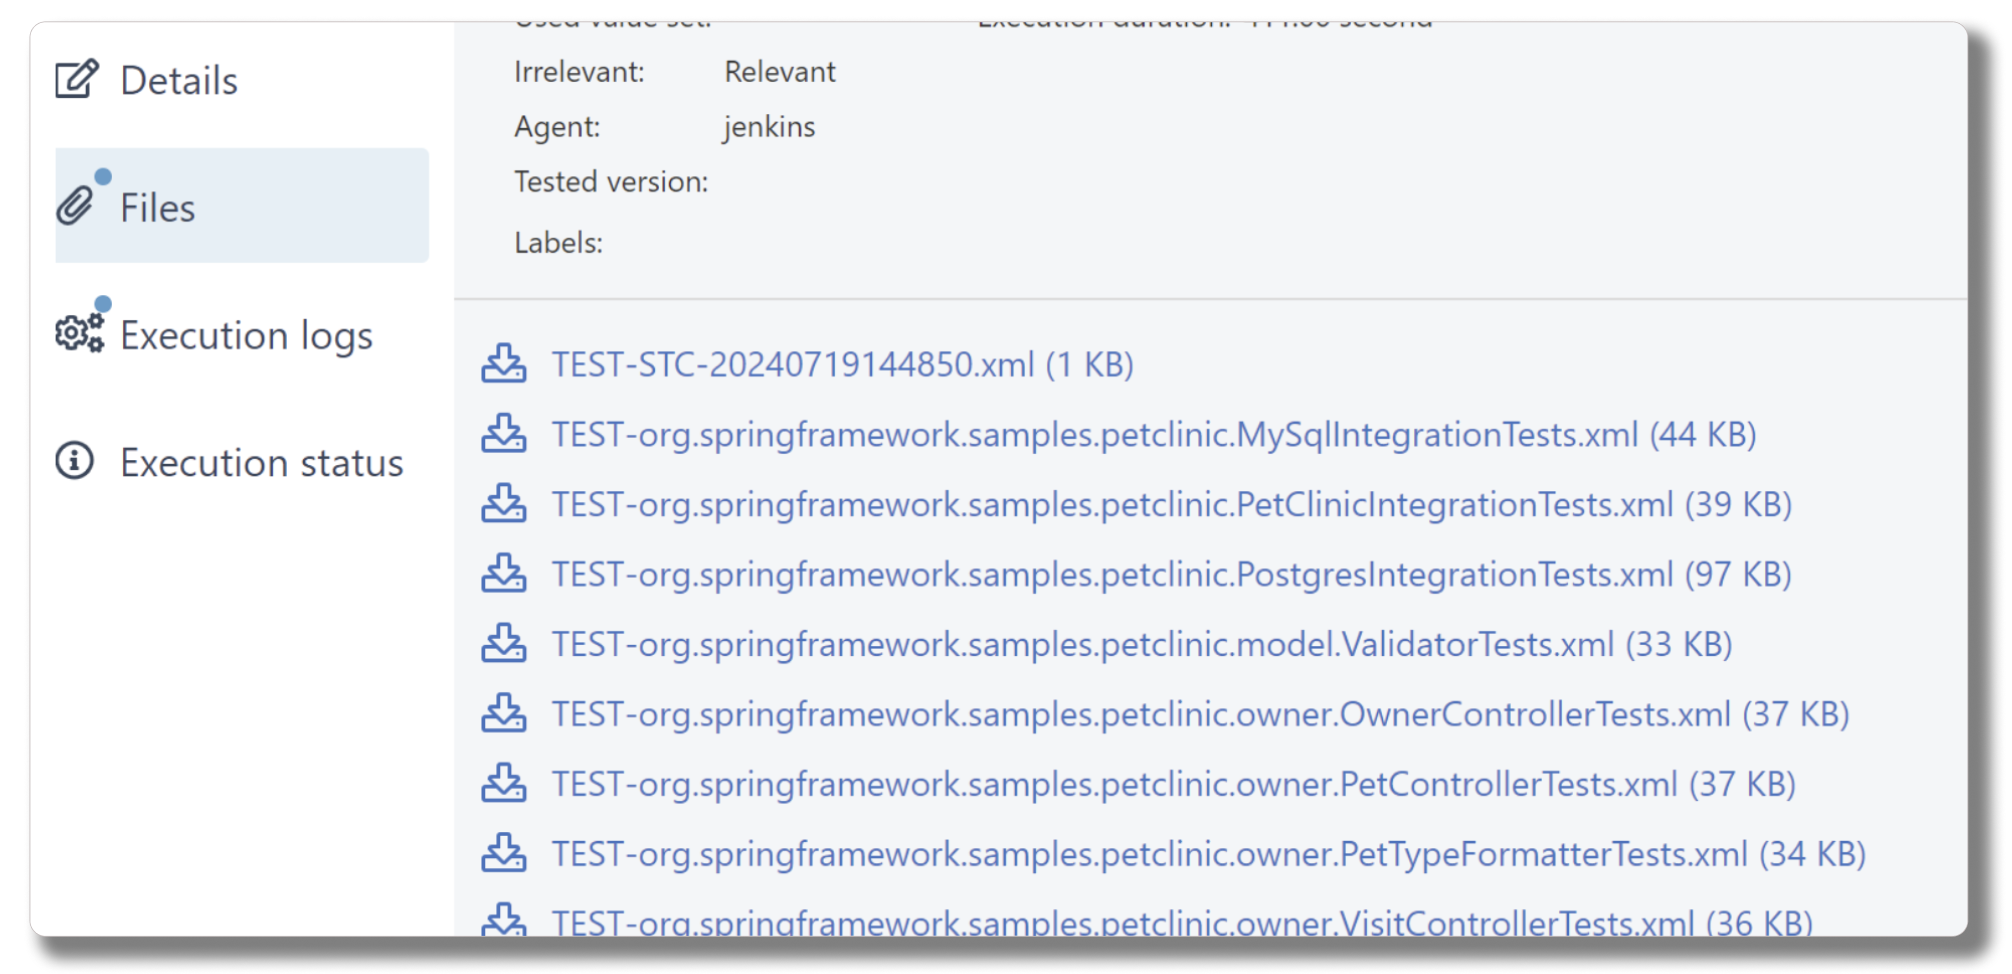
Task: Download PetClinicIntegrationTests.xml via its icon
Action: coord(503,504)
